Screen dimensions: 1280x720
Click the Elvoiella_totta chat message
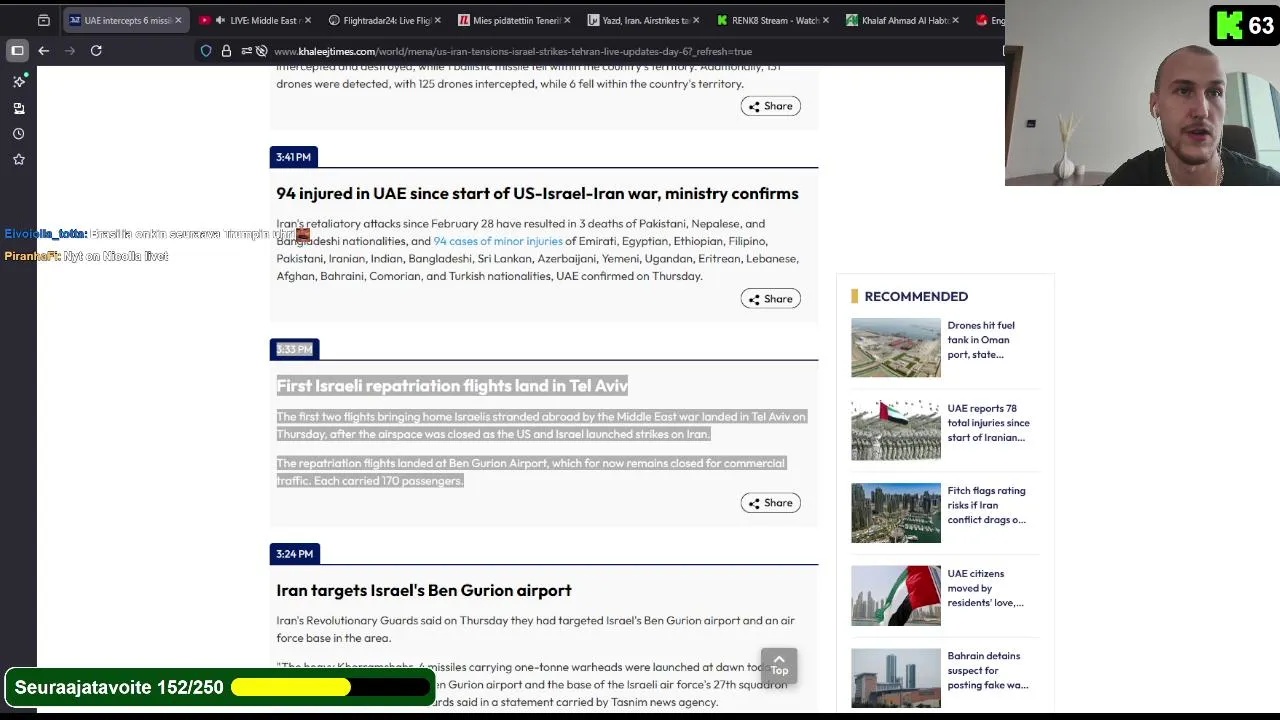coord(157,234)
